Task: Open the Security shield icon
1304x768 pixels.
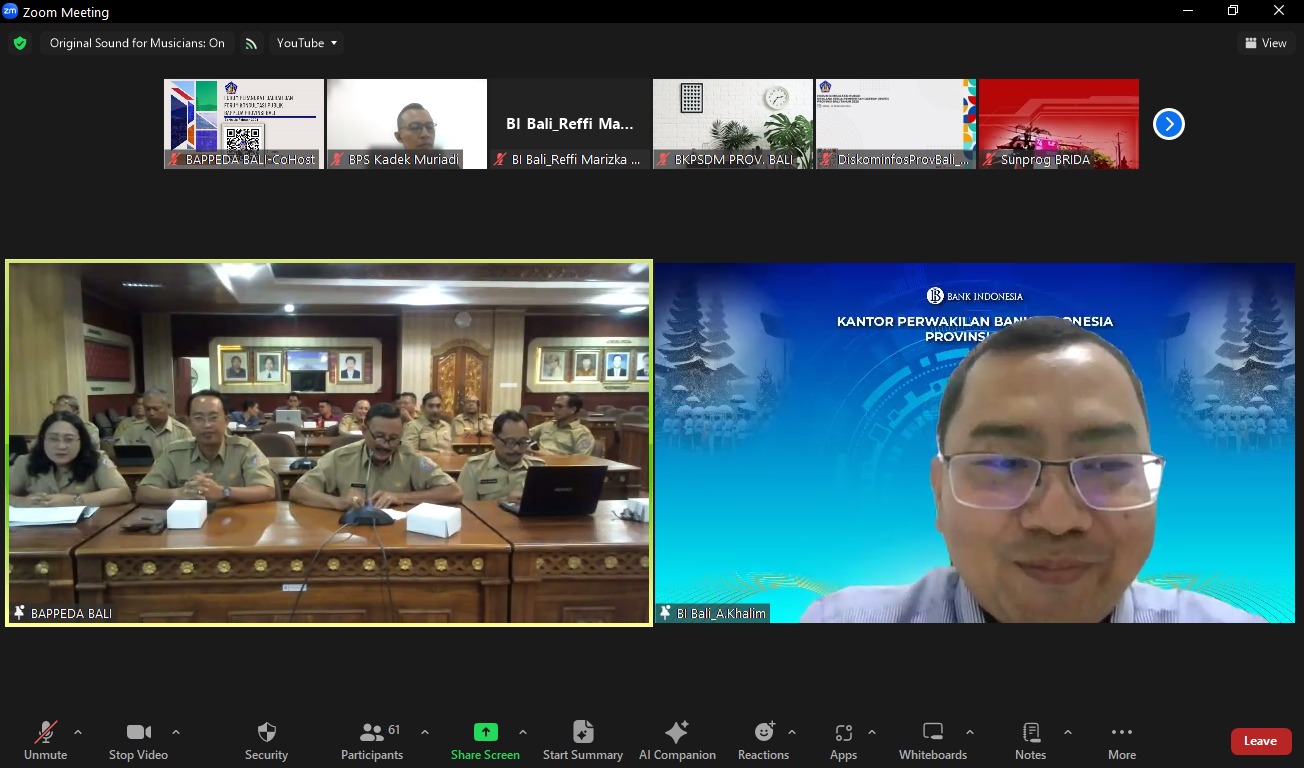Action: tap(265, 733)
